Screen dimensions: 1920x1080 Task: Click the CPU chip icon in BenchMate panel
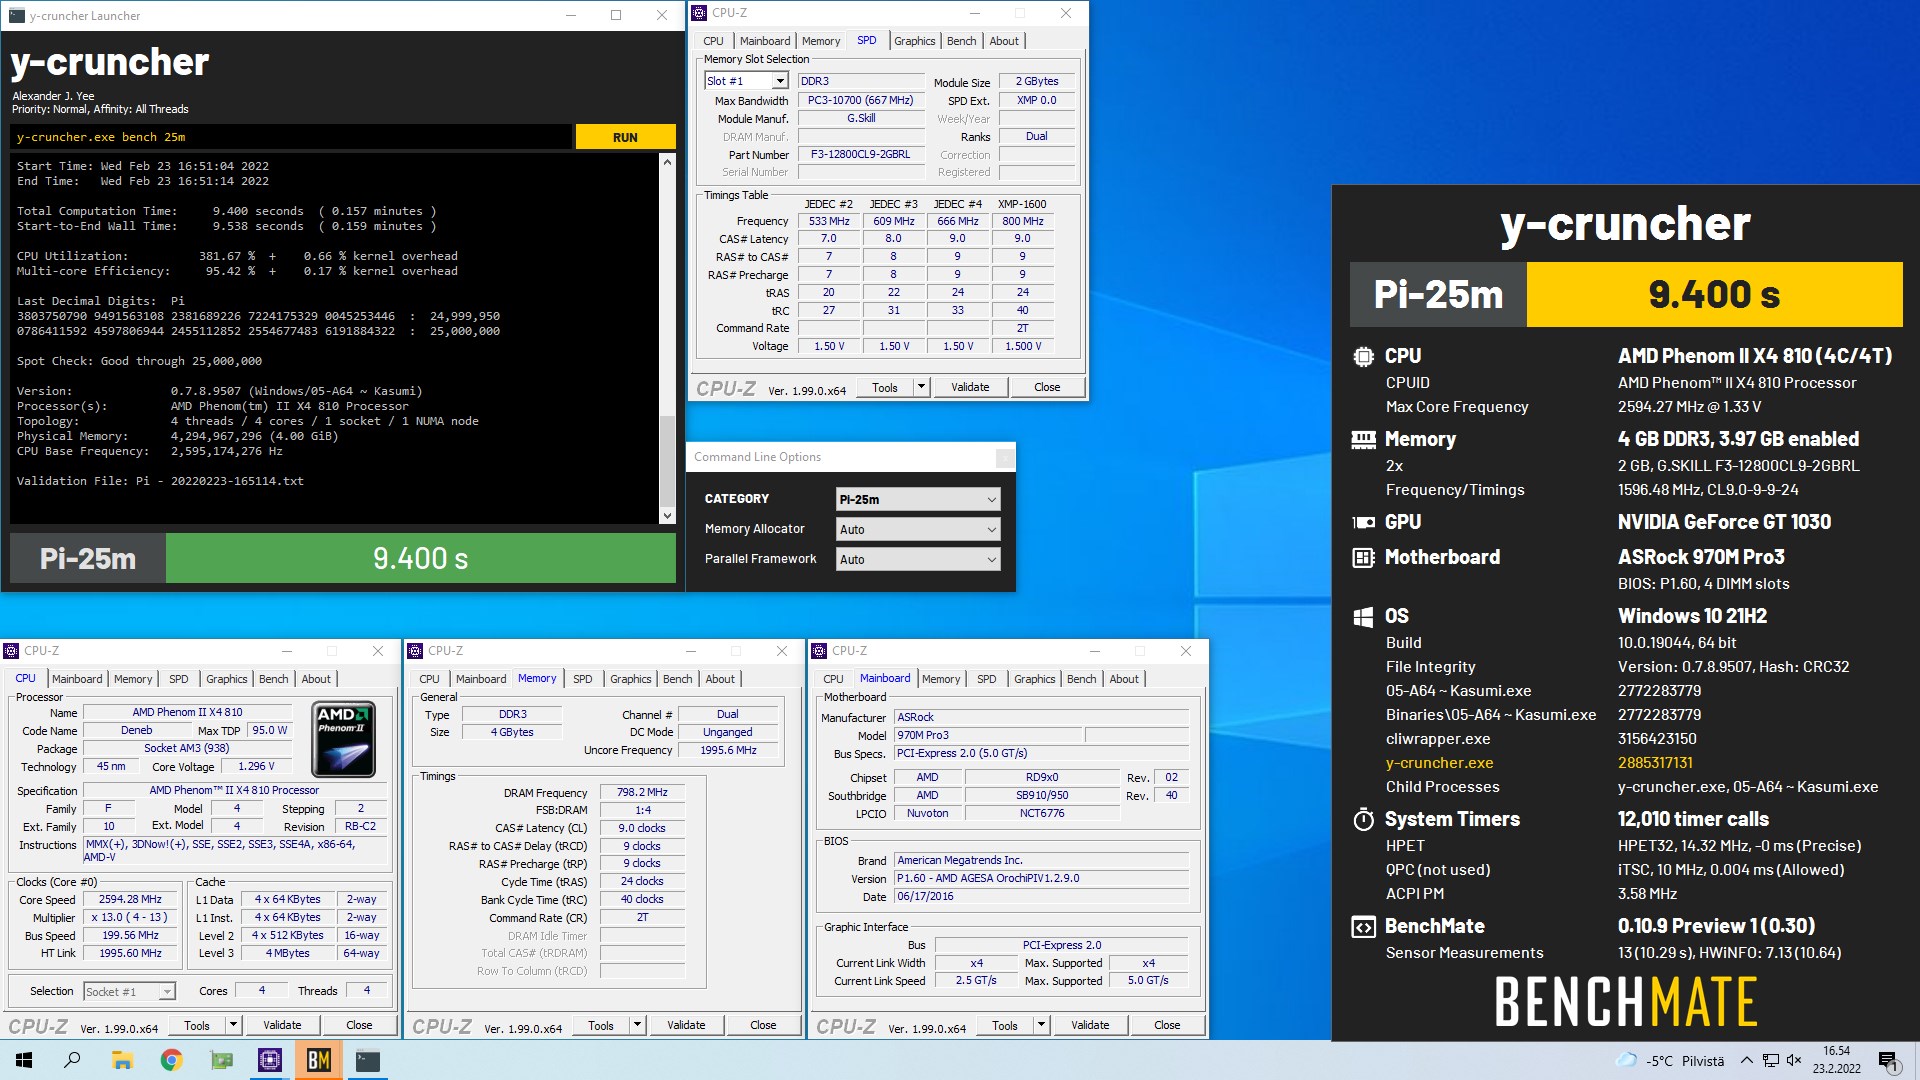point(1363,356)
